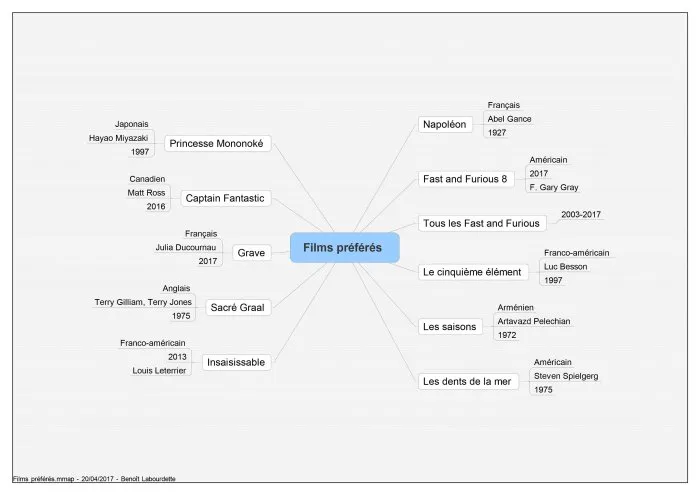This screenshot has height=495, width=700.
Task: Select the Insaisissable topic box
Action: 236,362
